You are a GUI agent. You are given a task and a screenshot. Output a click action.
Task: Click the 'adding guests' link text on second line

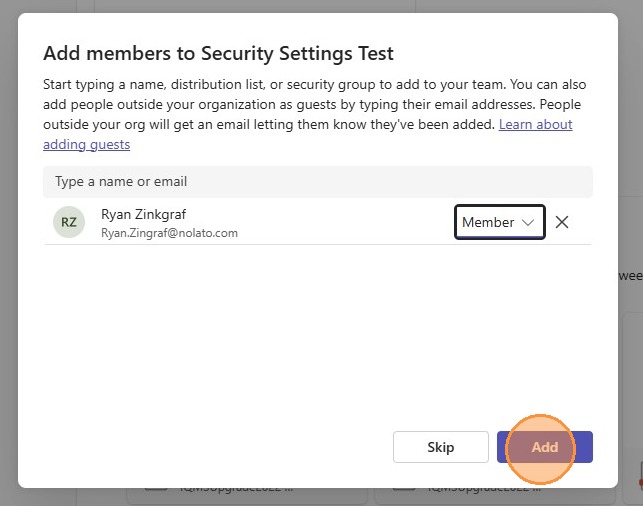click(86, 145)
